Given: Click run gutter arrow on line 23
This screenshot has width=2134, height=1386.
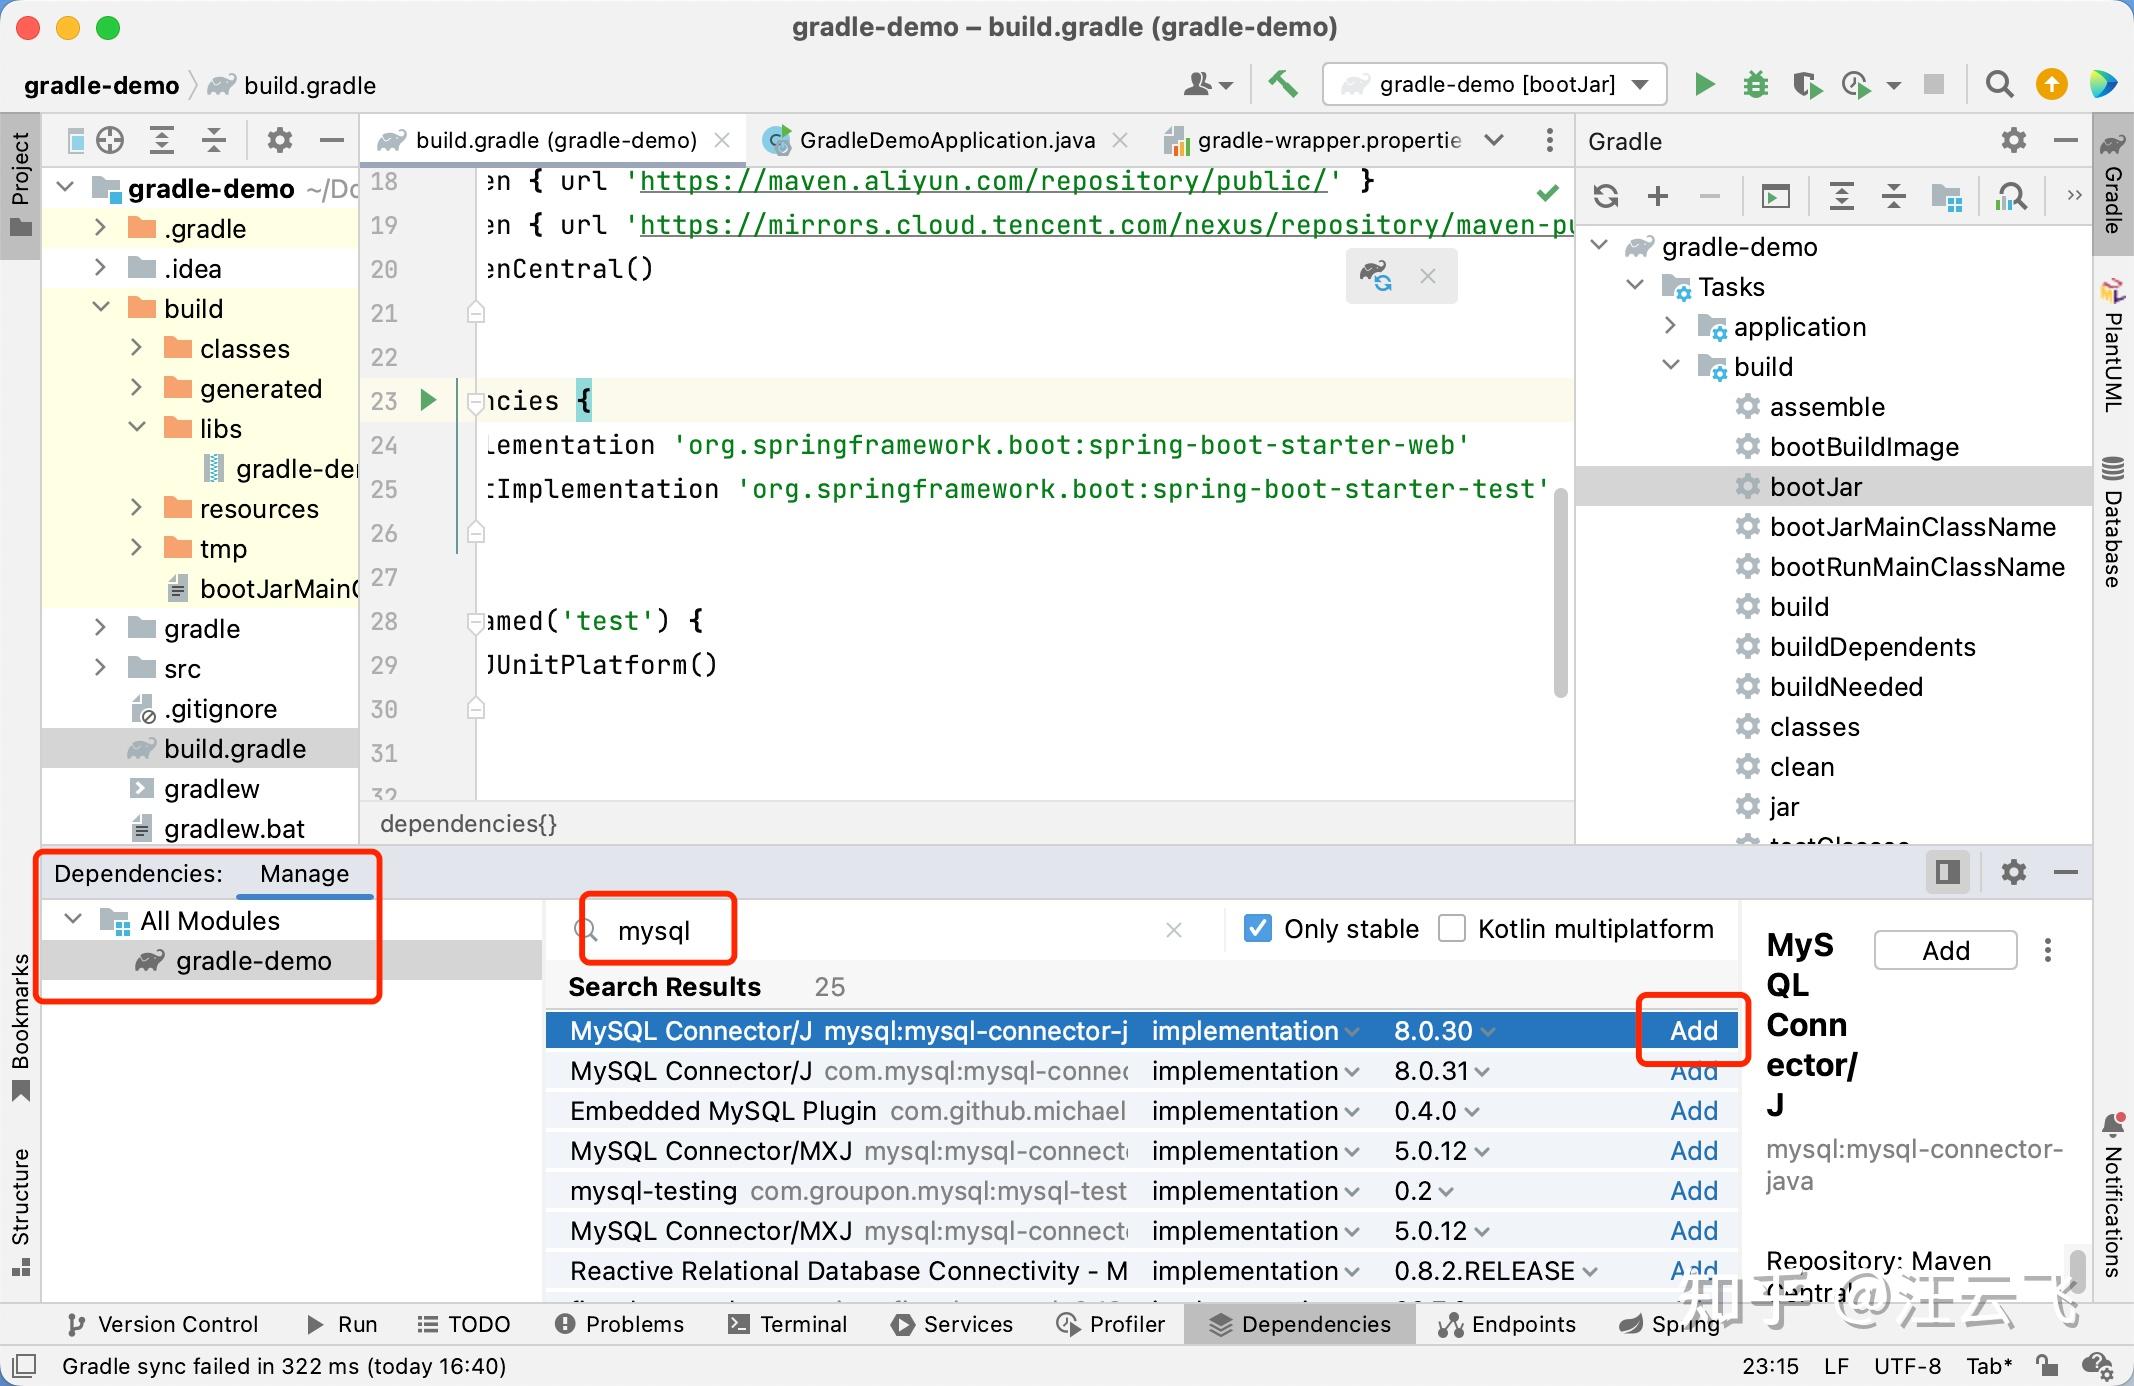Looking at the screenshot, I should coord(429,401).
